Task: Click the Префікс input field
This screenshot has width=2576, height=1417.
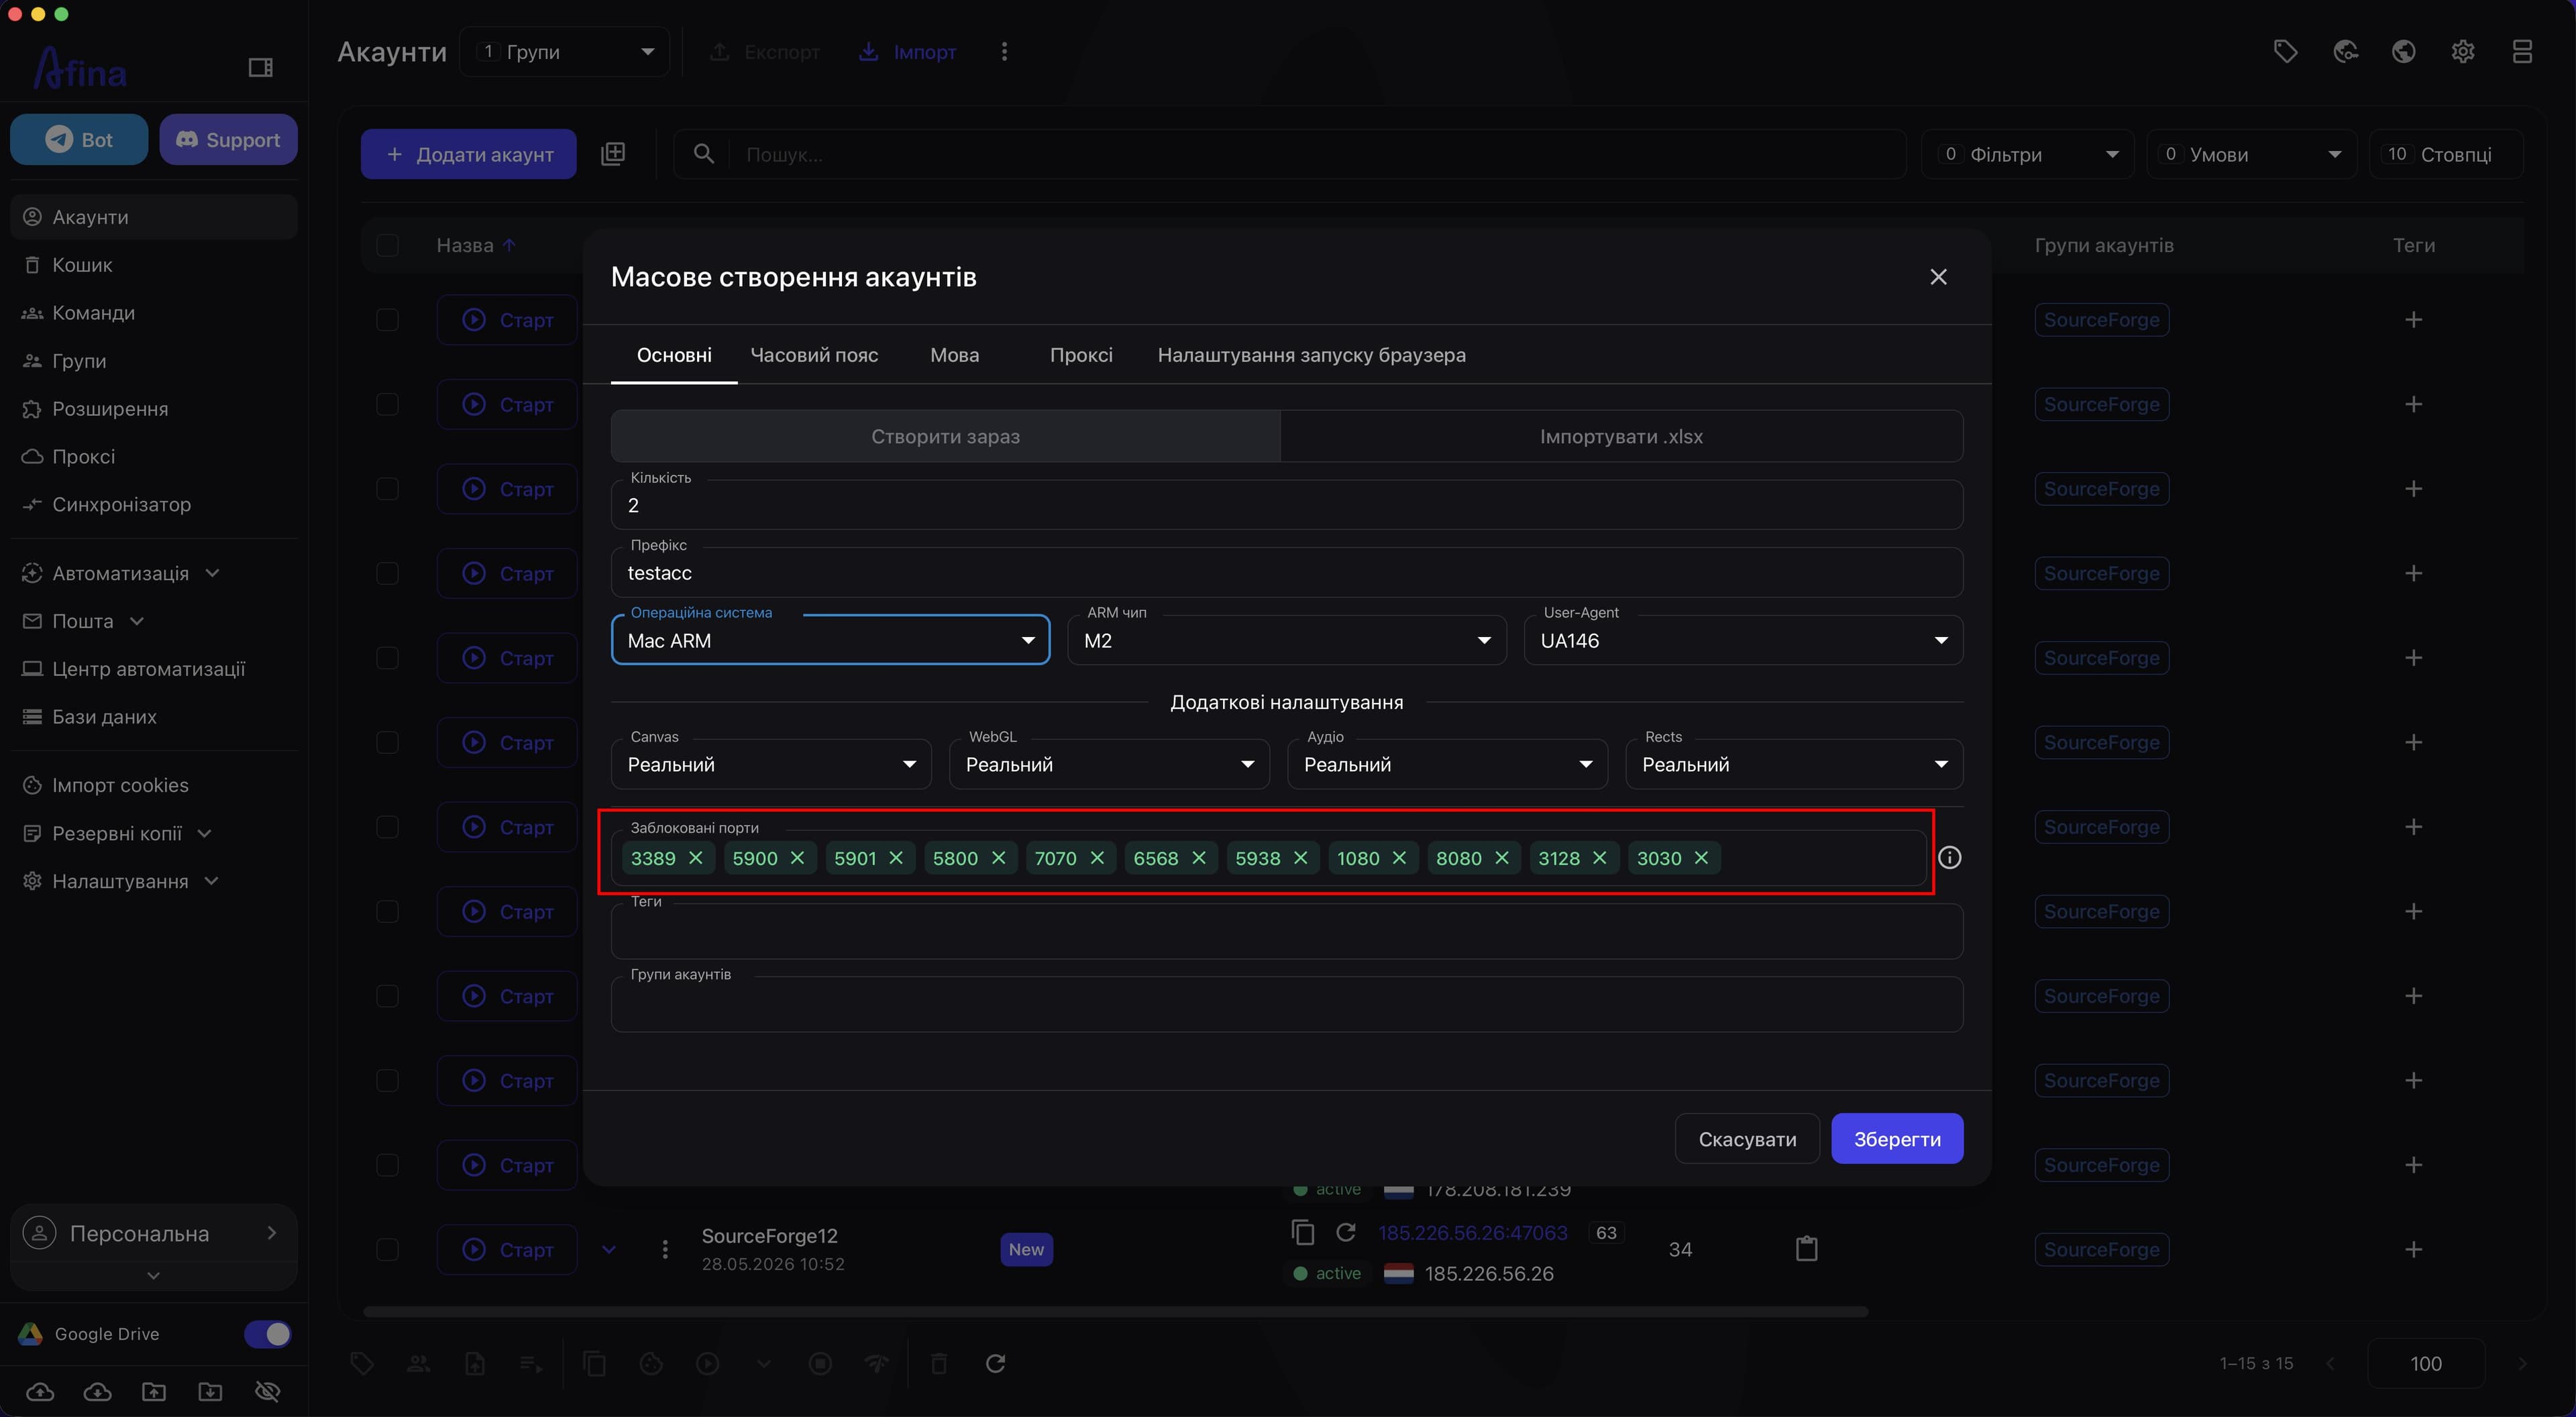Action: tap(1287, 573)
